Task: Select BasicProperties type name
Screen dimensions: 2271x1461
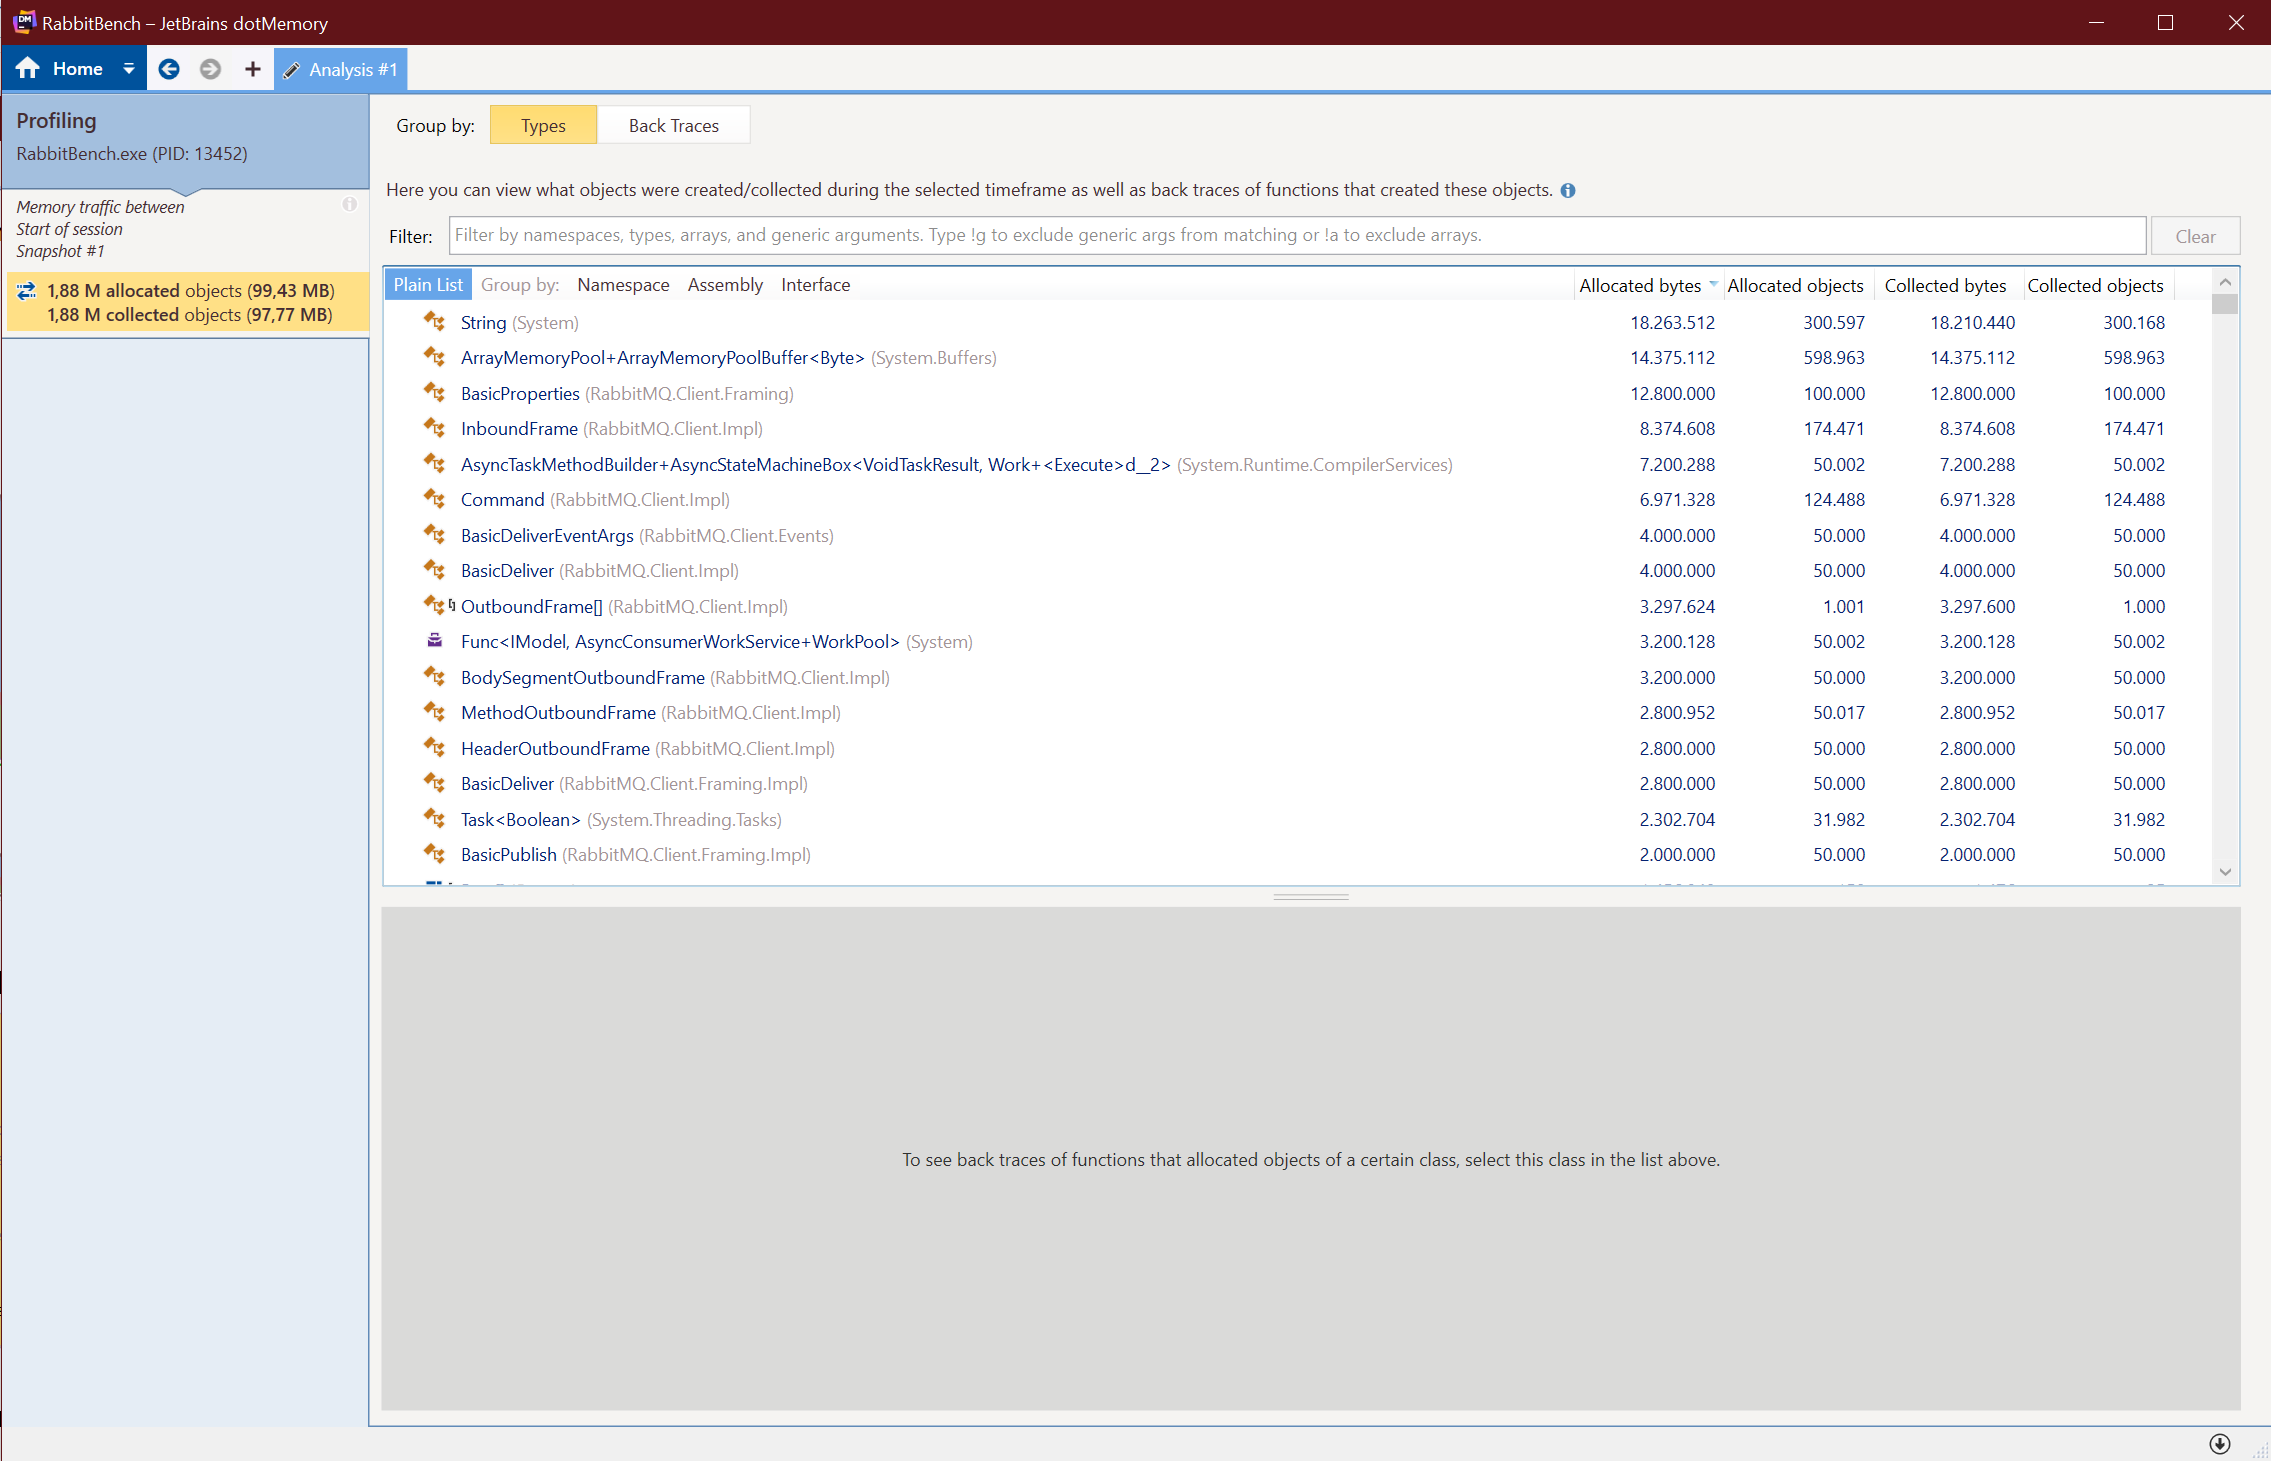Action: 520,394
